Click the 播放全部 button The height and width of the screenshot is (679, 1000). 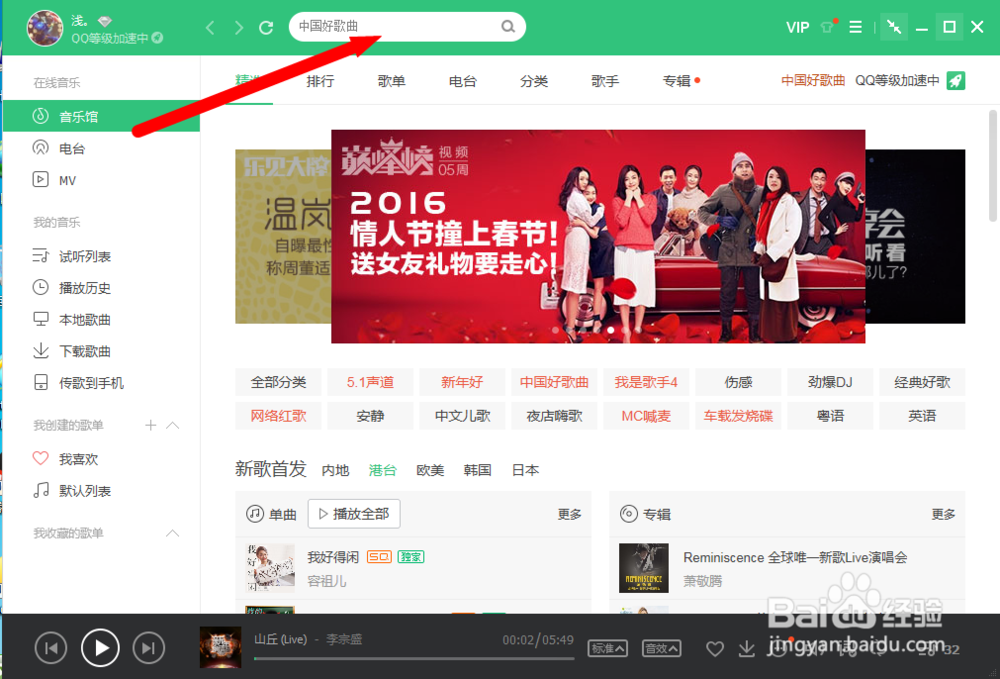point(355,513)
